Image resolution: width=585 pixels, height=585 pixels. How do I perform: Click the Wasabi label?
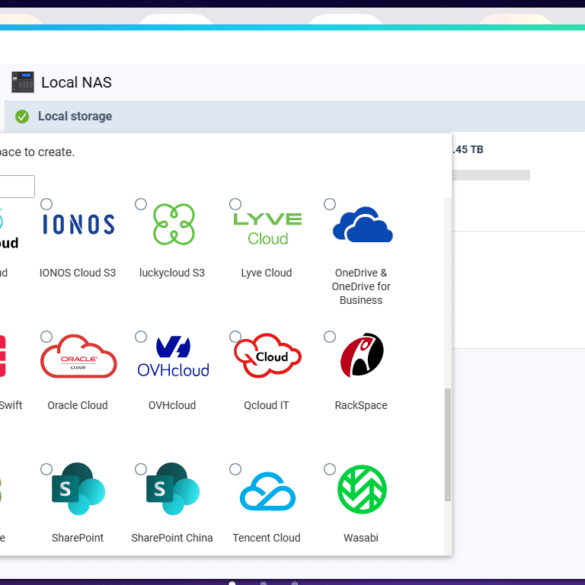pos(361,538)
